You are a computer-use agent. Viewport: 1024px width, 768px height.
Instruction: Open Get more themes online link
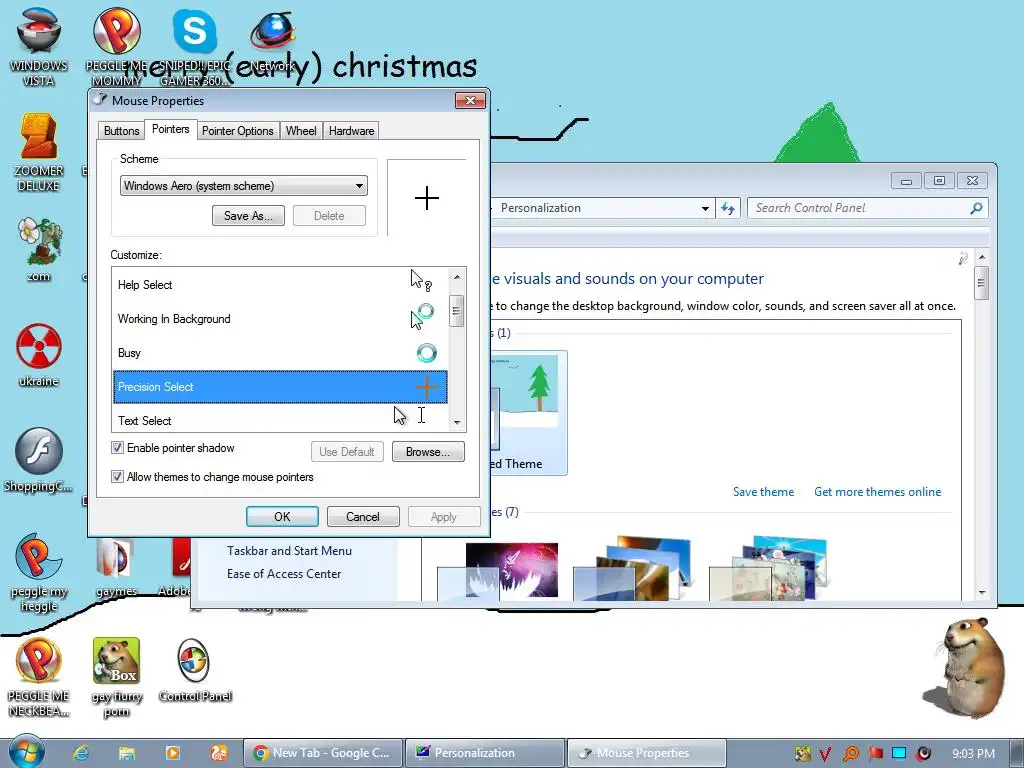[x=877, y=492]
